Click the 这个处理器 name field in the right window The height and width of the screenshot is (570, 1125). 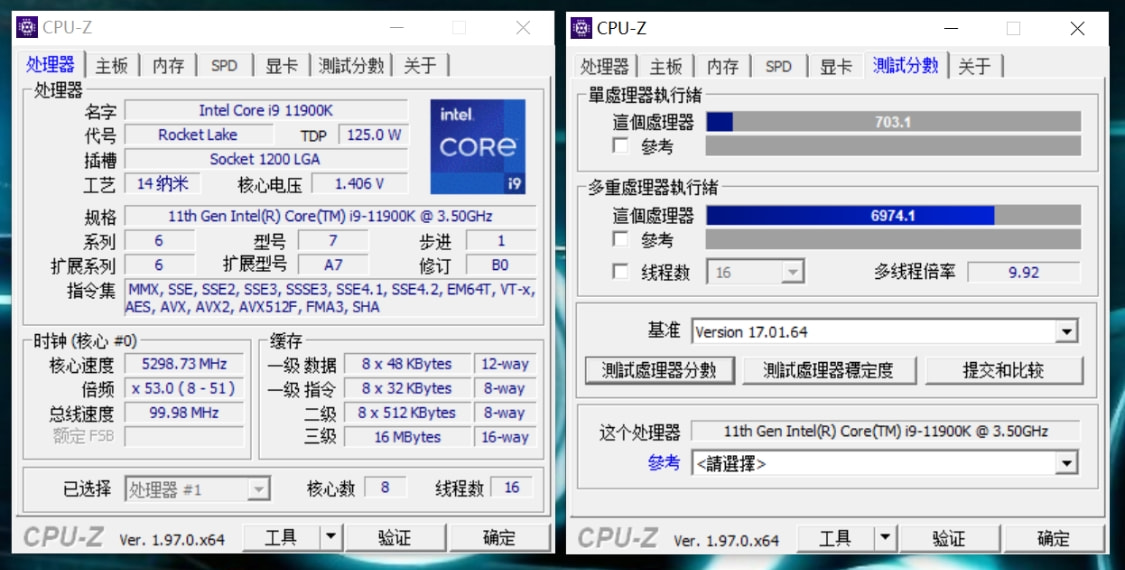point(885,431)
